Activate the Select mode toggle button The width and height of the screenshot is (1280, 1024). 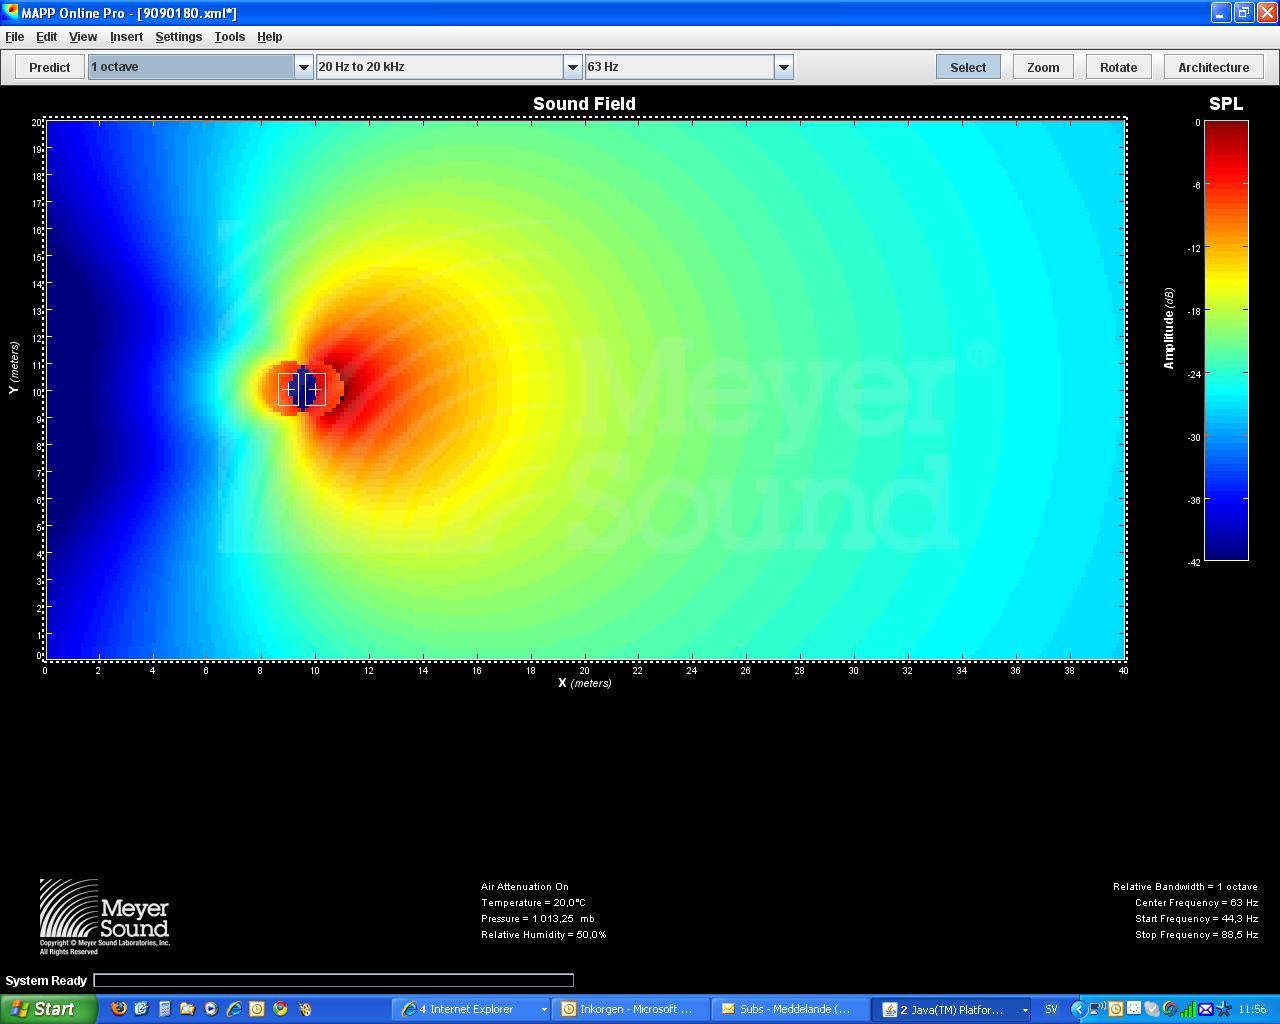pos(967,67)
